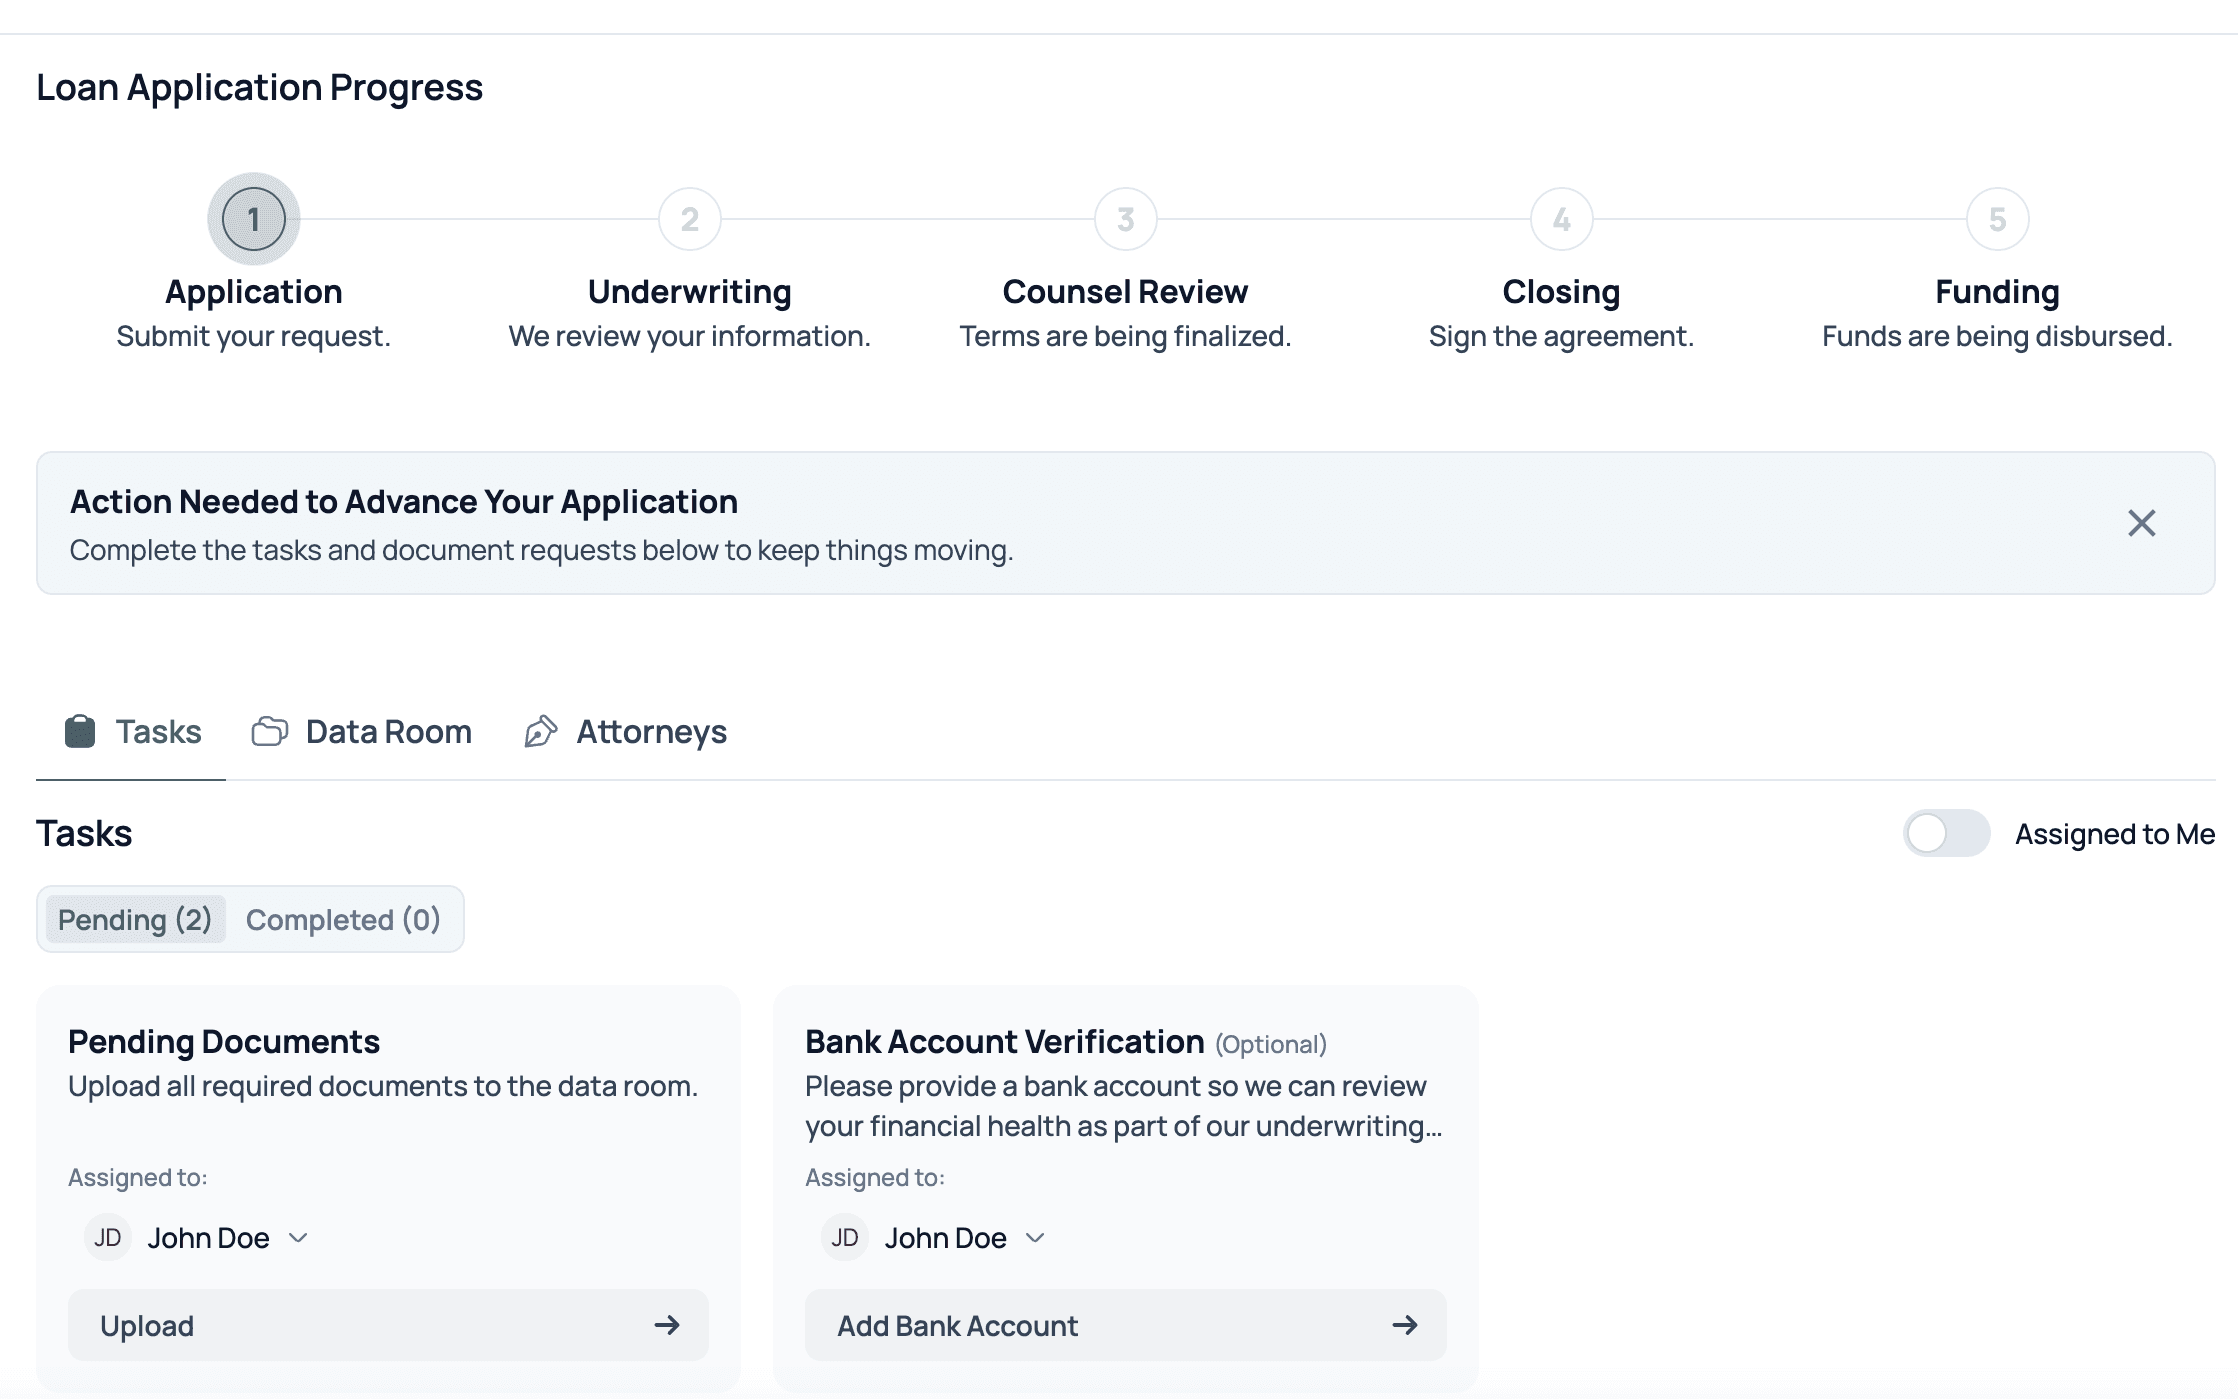Click the Tasks clipboard icon
The image size is (2238, 1399).
[x=80, y=731]
